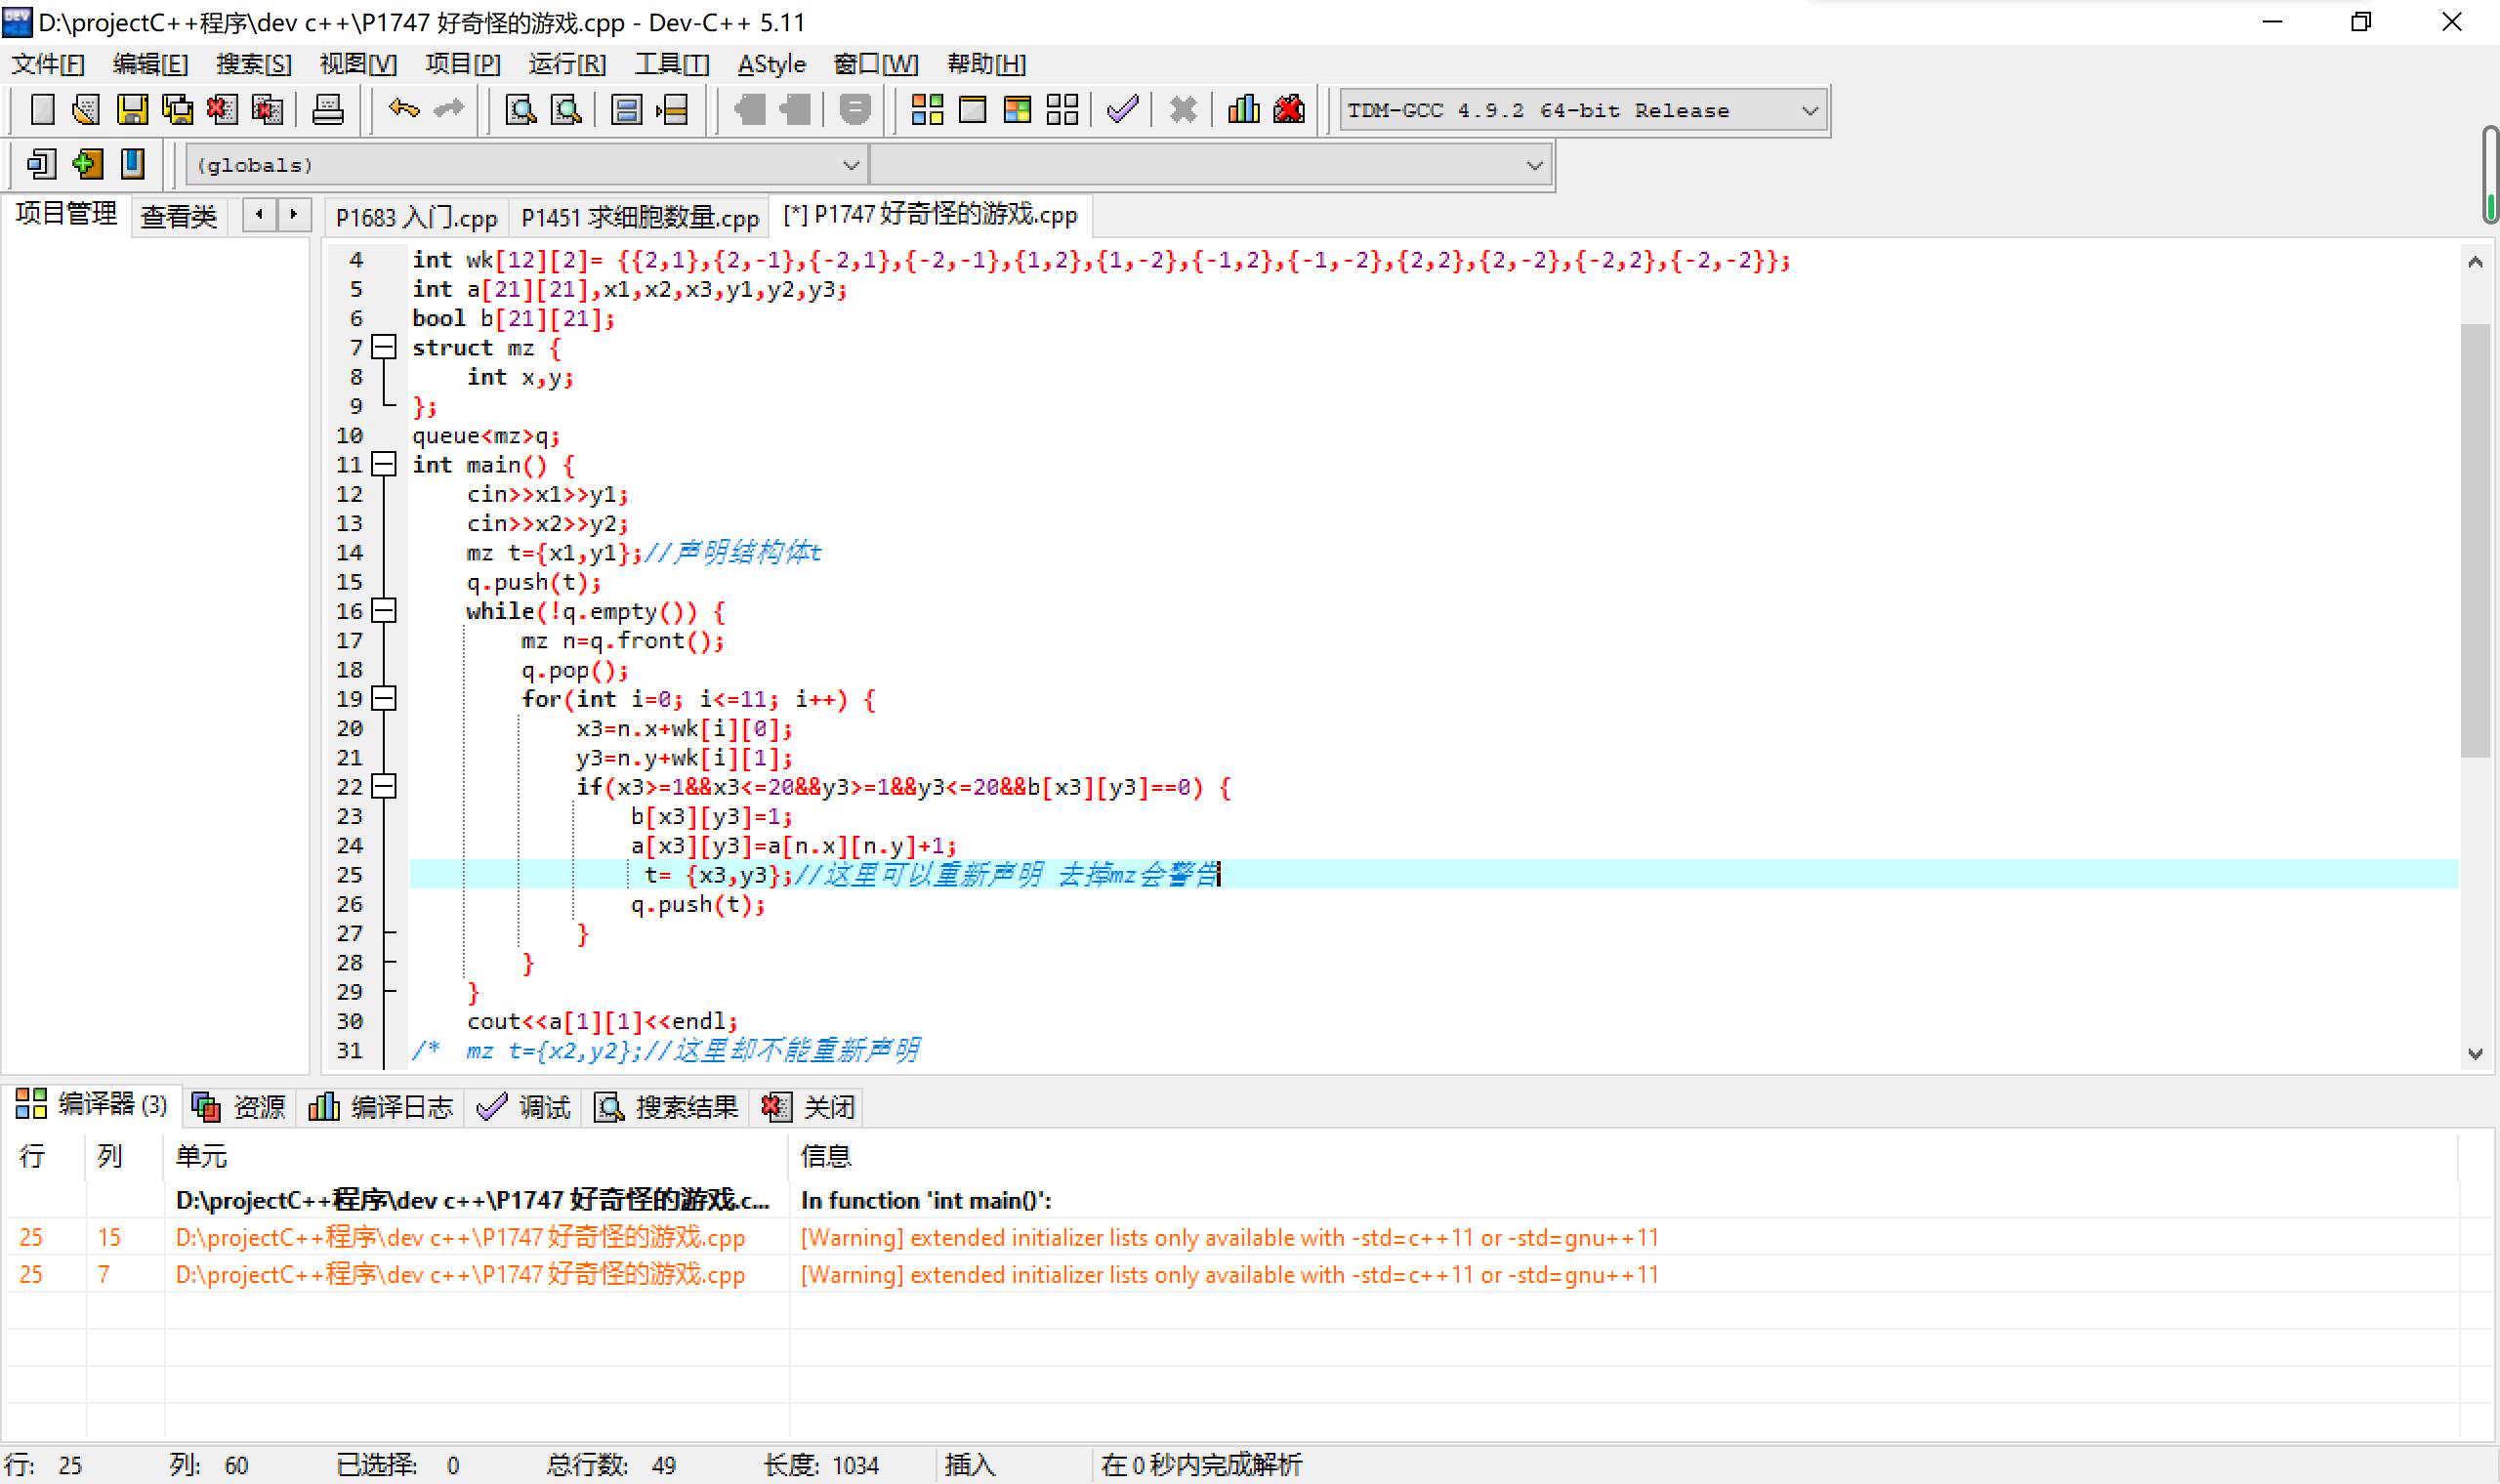This screenshot has height=1484, width=2500.
Task: Open the 资源 resources tab
Action: pyautogui.click(x=239, y=1106)
